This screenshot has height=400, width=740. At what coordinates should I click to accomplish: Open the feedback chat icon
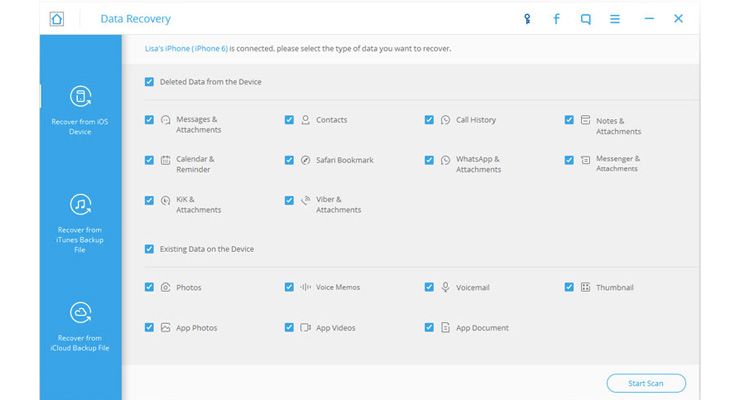[585, 18]
